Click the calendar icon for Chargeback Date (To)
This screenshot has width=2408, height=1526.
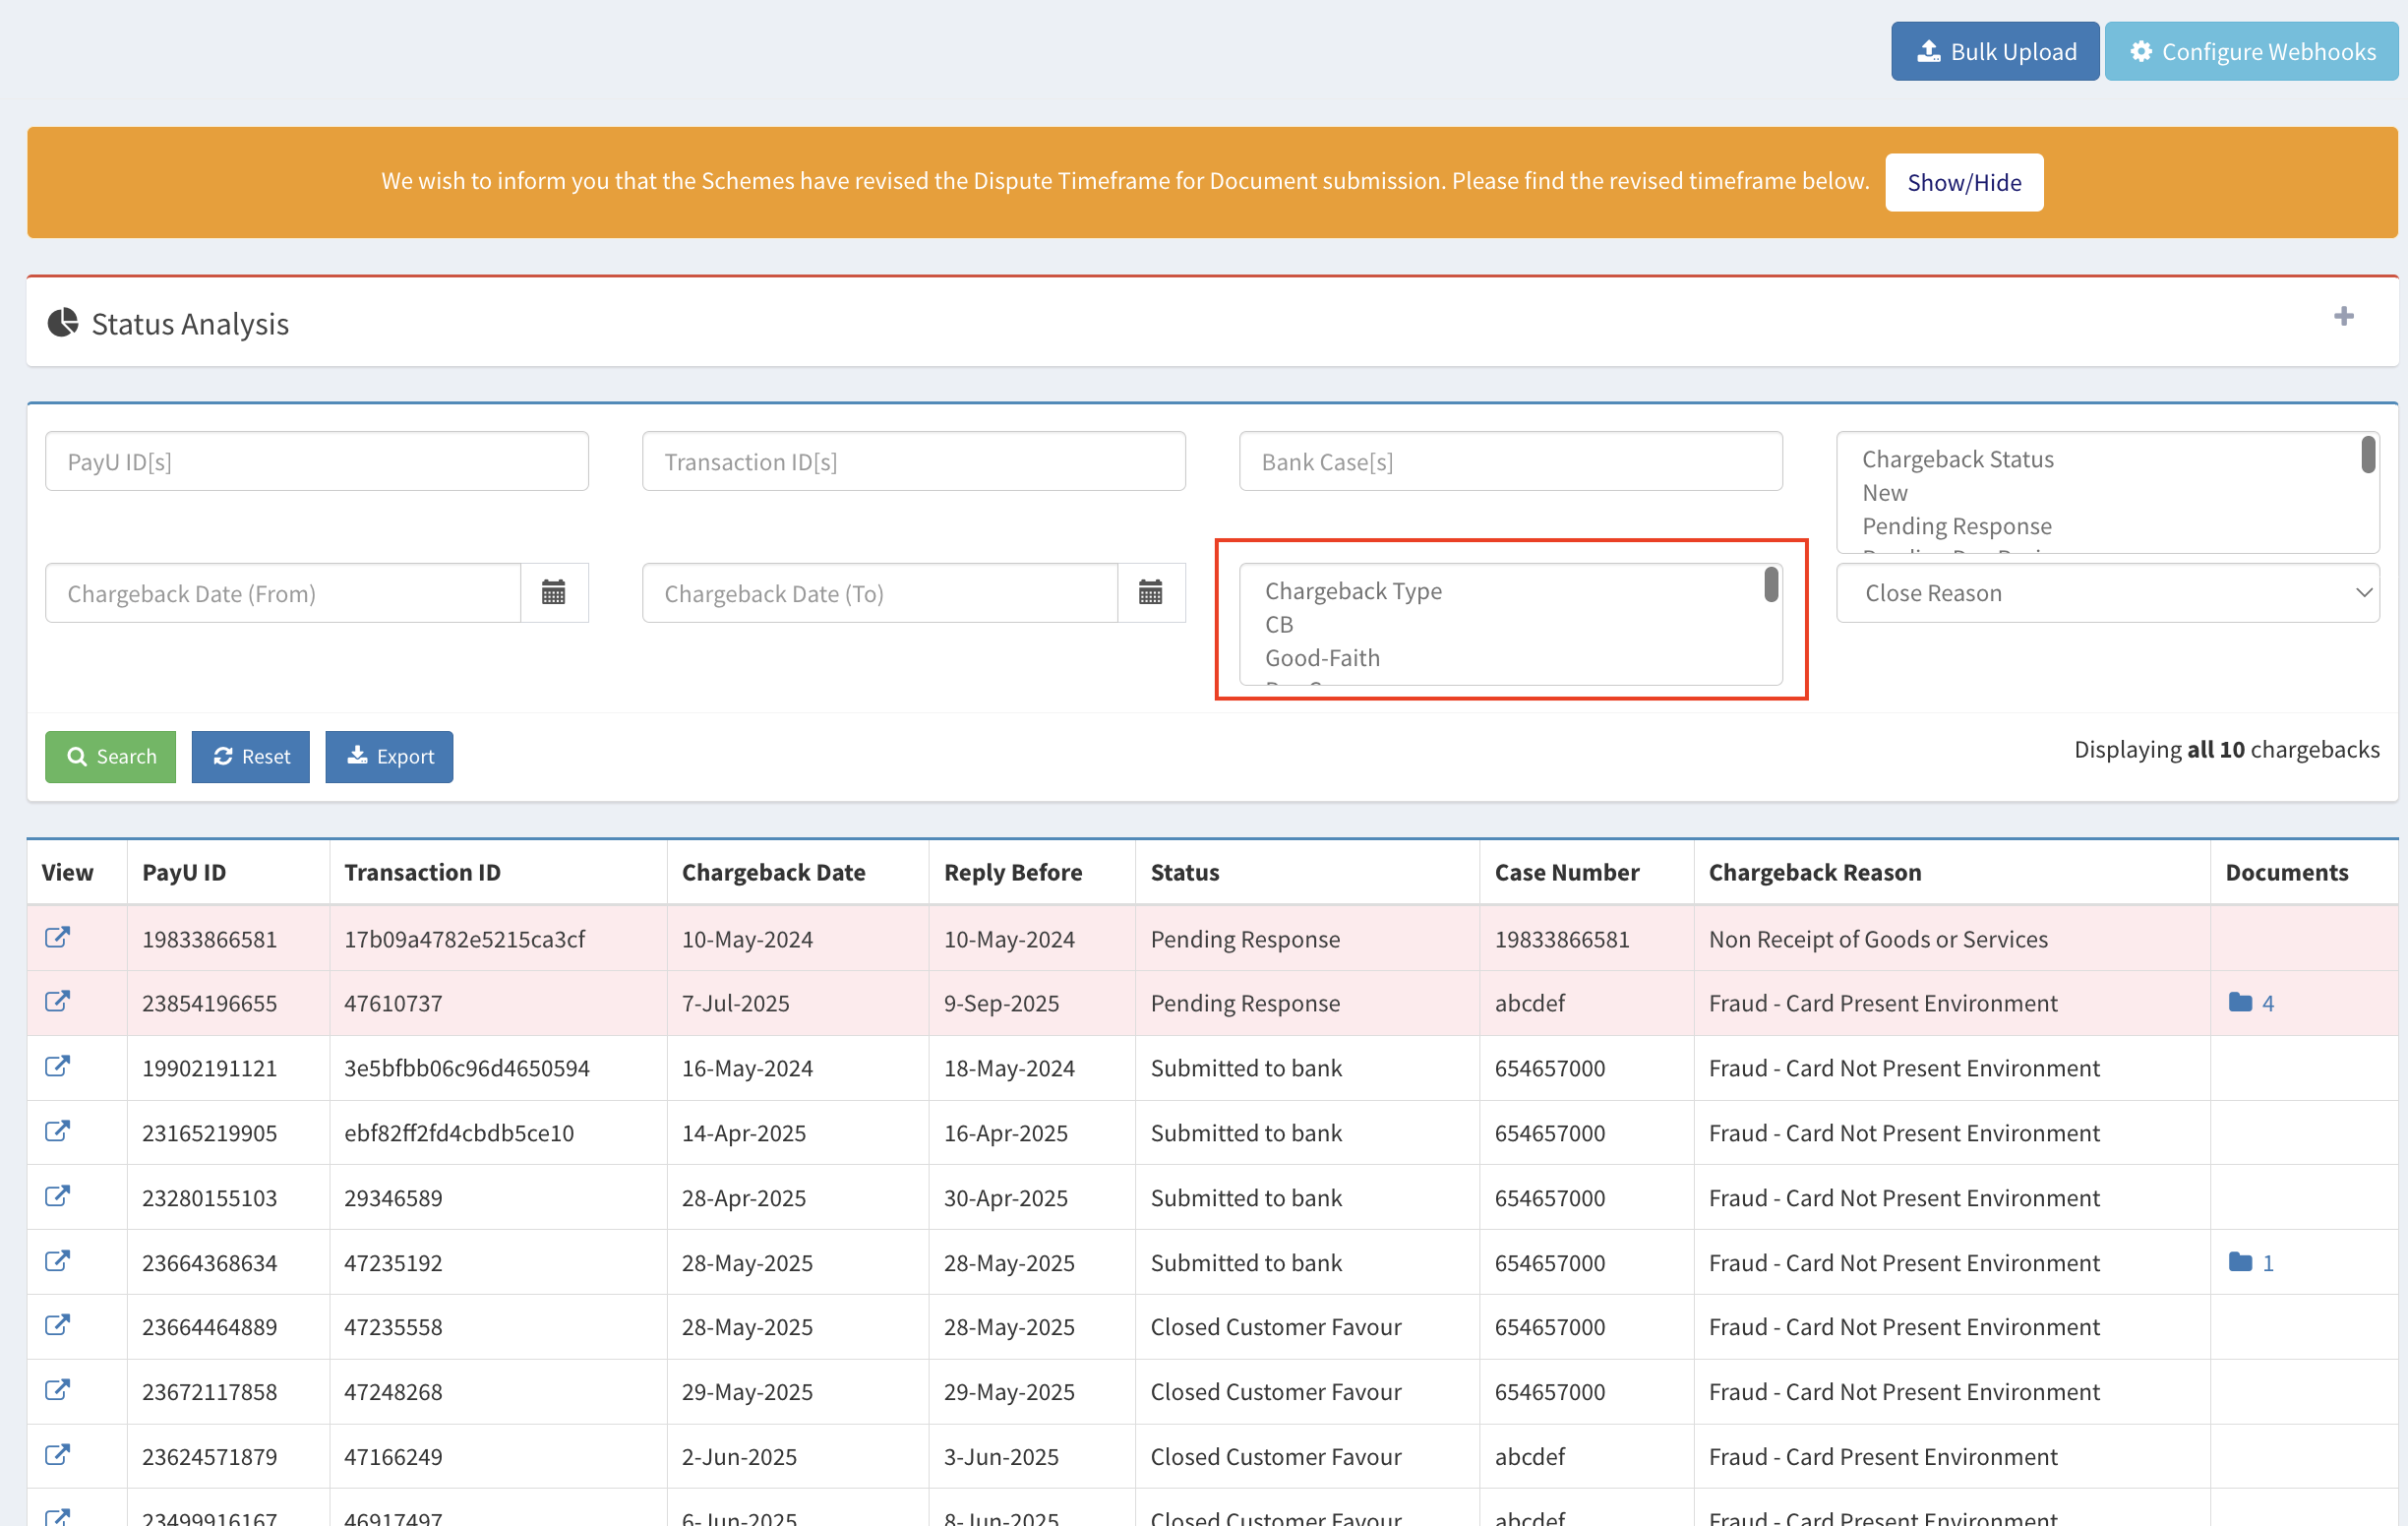[1150, 593]
